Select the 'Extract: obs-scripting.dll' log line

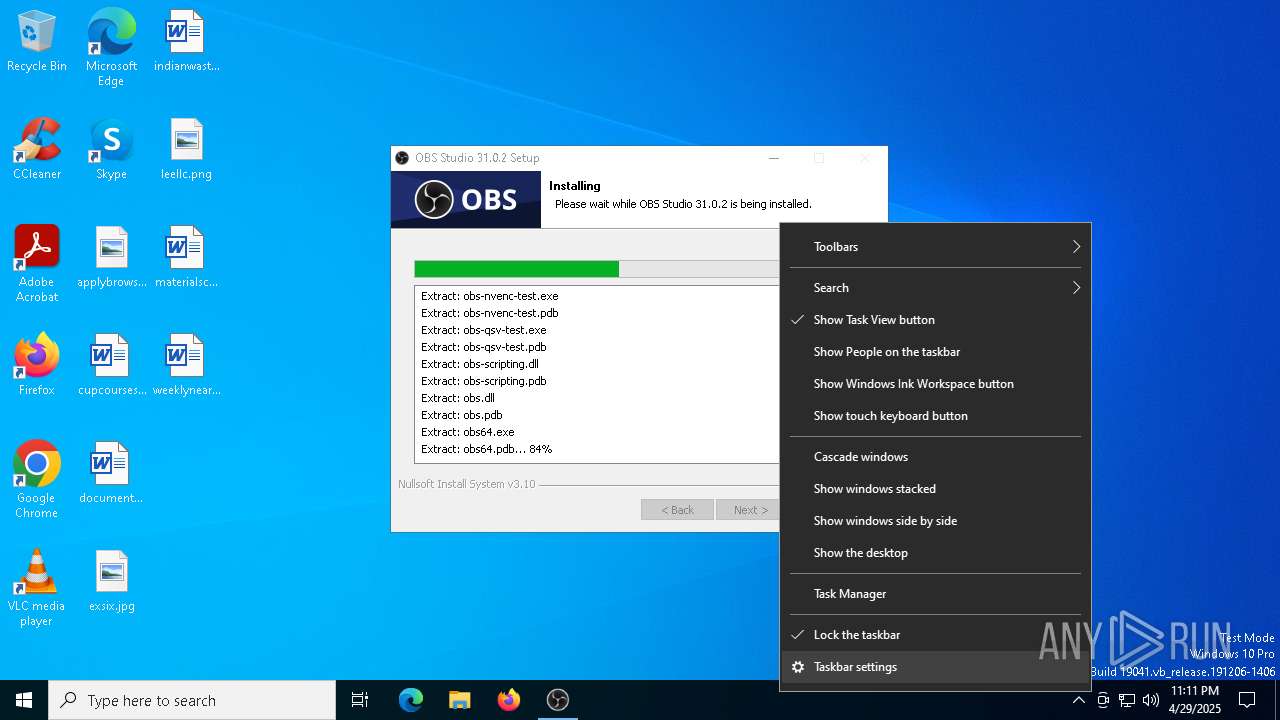pyautogui.click(x=480, y=364)
